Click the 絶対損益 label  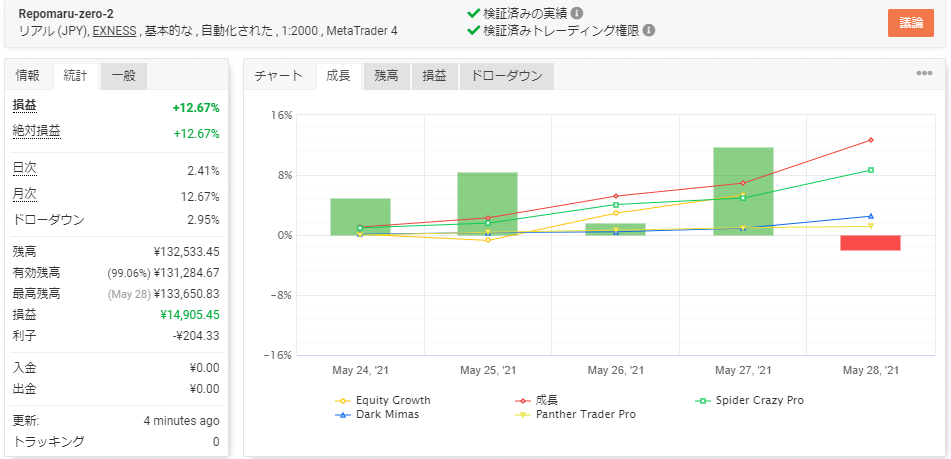(x=36, y=131)
